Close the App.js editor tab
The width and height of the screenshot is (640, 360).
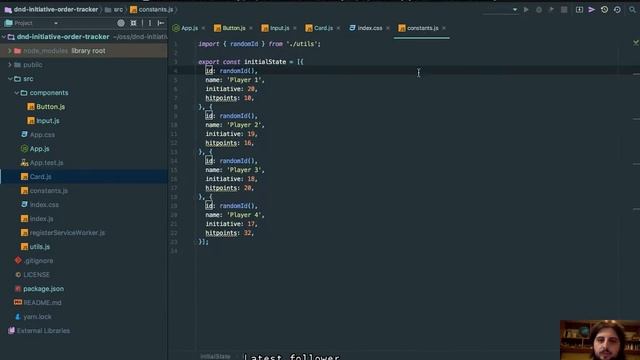[x=203, y=28]
